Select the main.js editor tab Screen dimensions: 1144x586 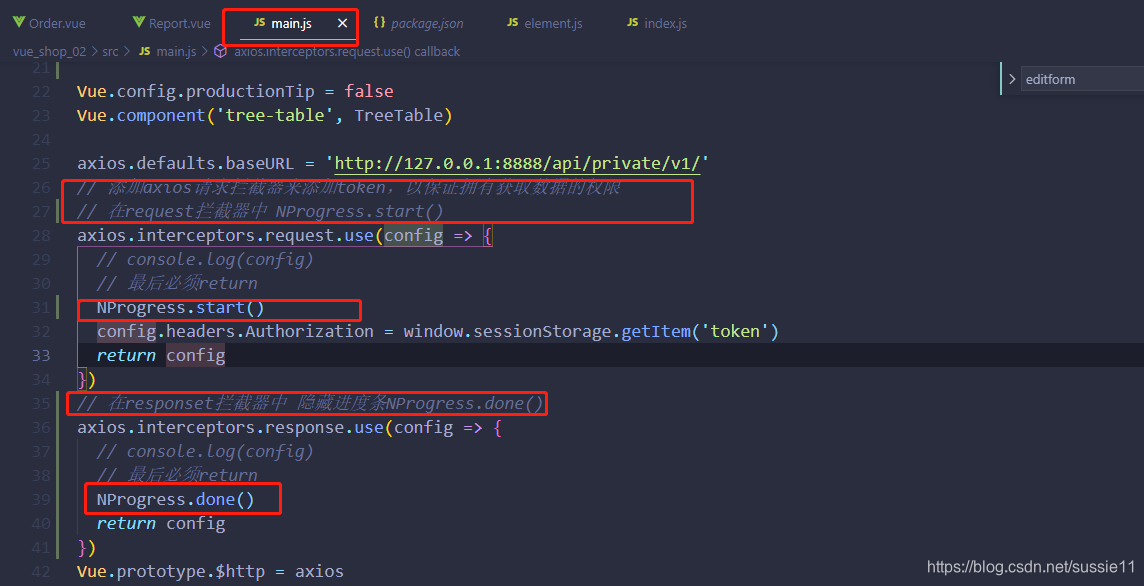click(290, 23)
